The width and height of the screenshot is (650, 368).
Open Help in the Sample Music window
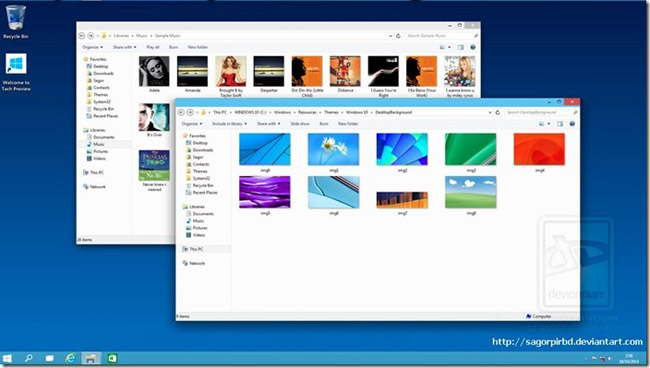(x=473, y=47)
